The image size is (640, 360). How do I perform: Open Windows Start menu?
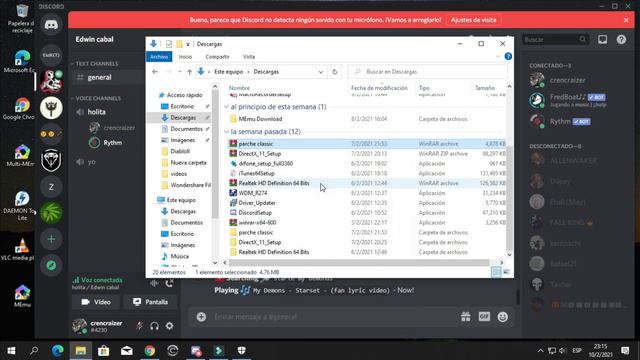coord(11,351)
